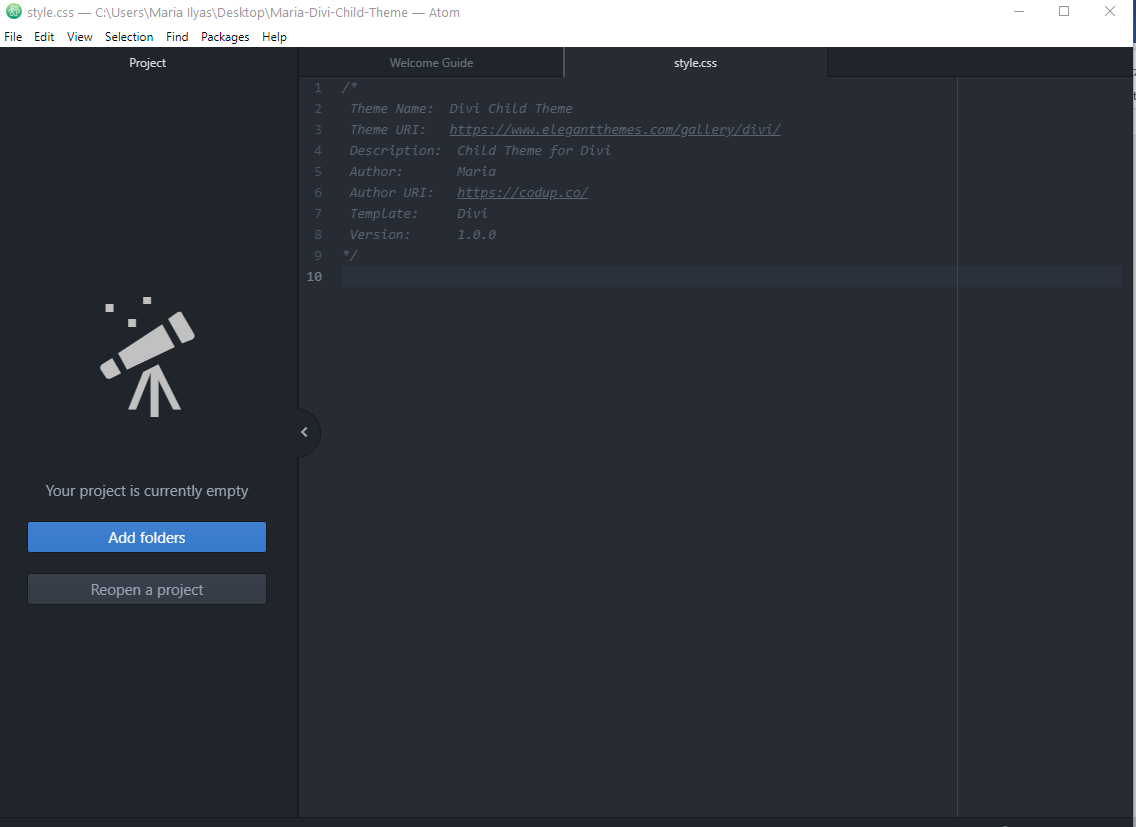Click the Project panel header
1136x827 pixels.
click(148, 63)
